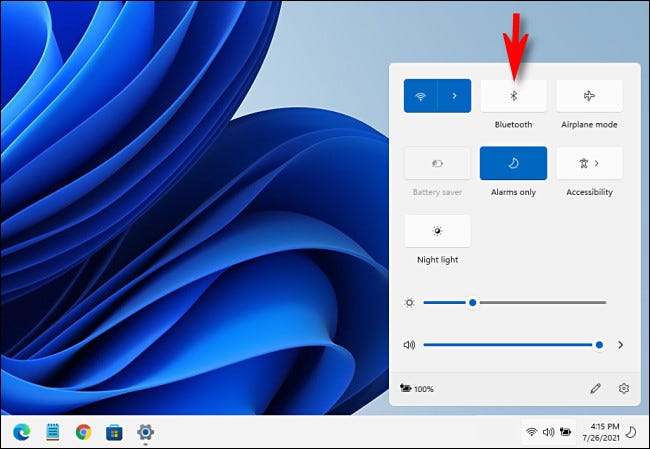Launch Microsoft Edge from the taskbar
This screenshot has height=449, width=650.
pyautogui.click(x=22, y=432)
